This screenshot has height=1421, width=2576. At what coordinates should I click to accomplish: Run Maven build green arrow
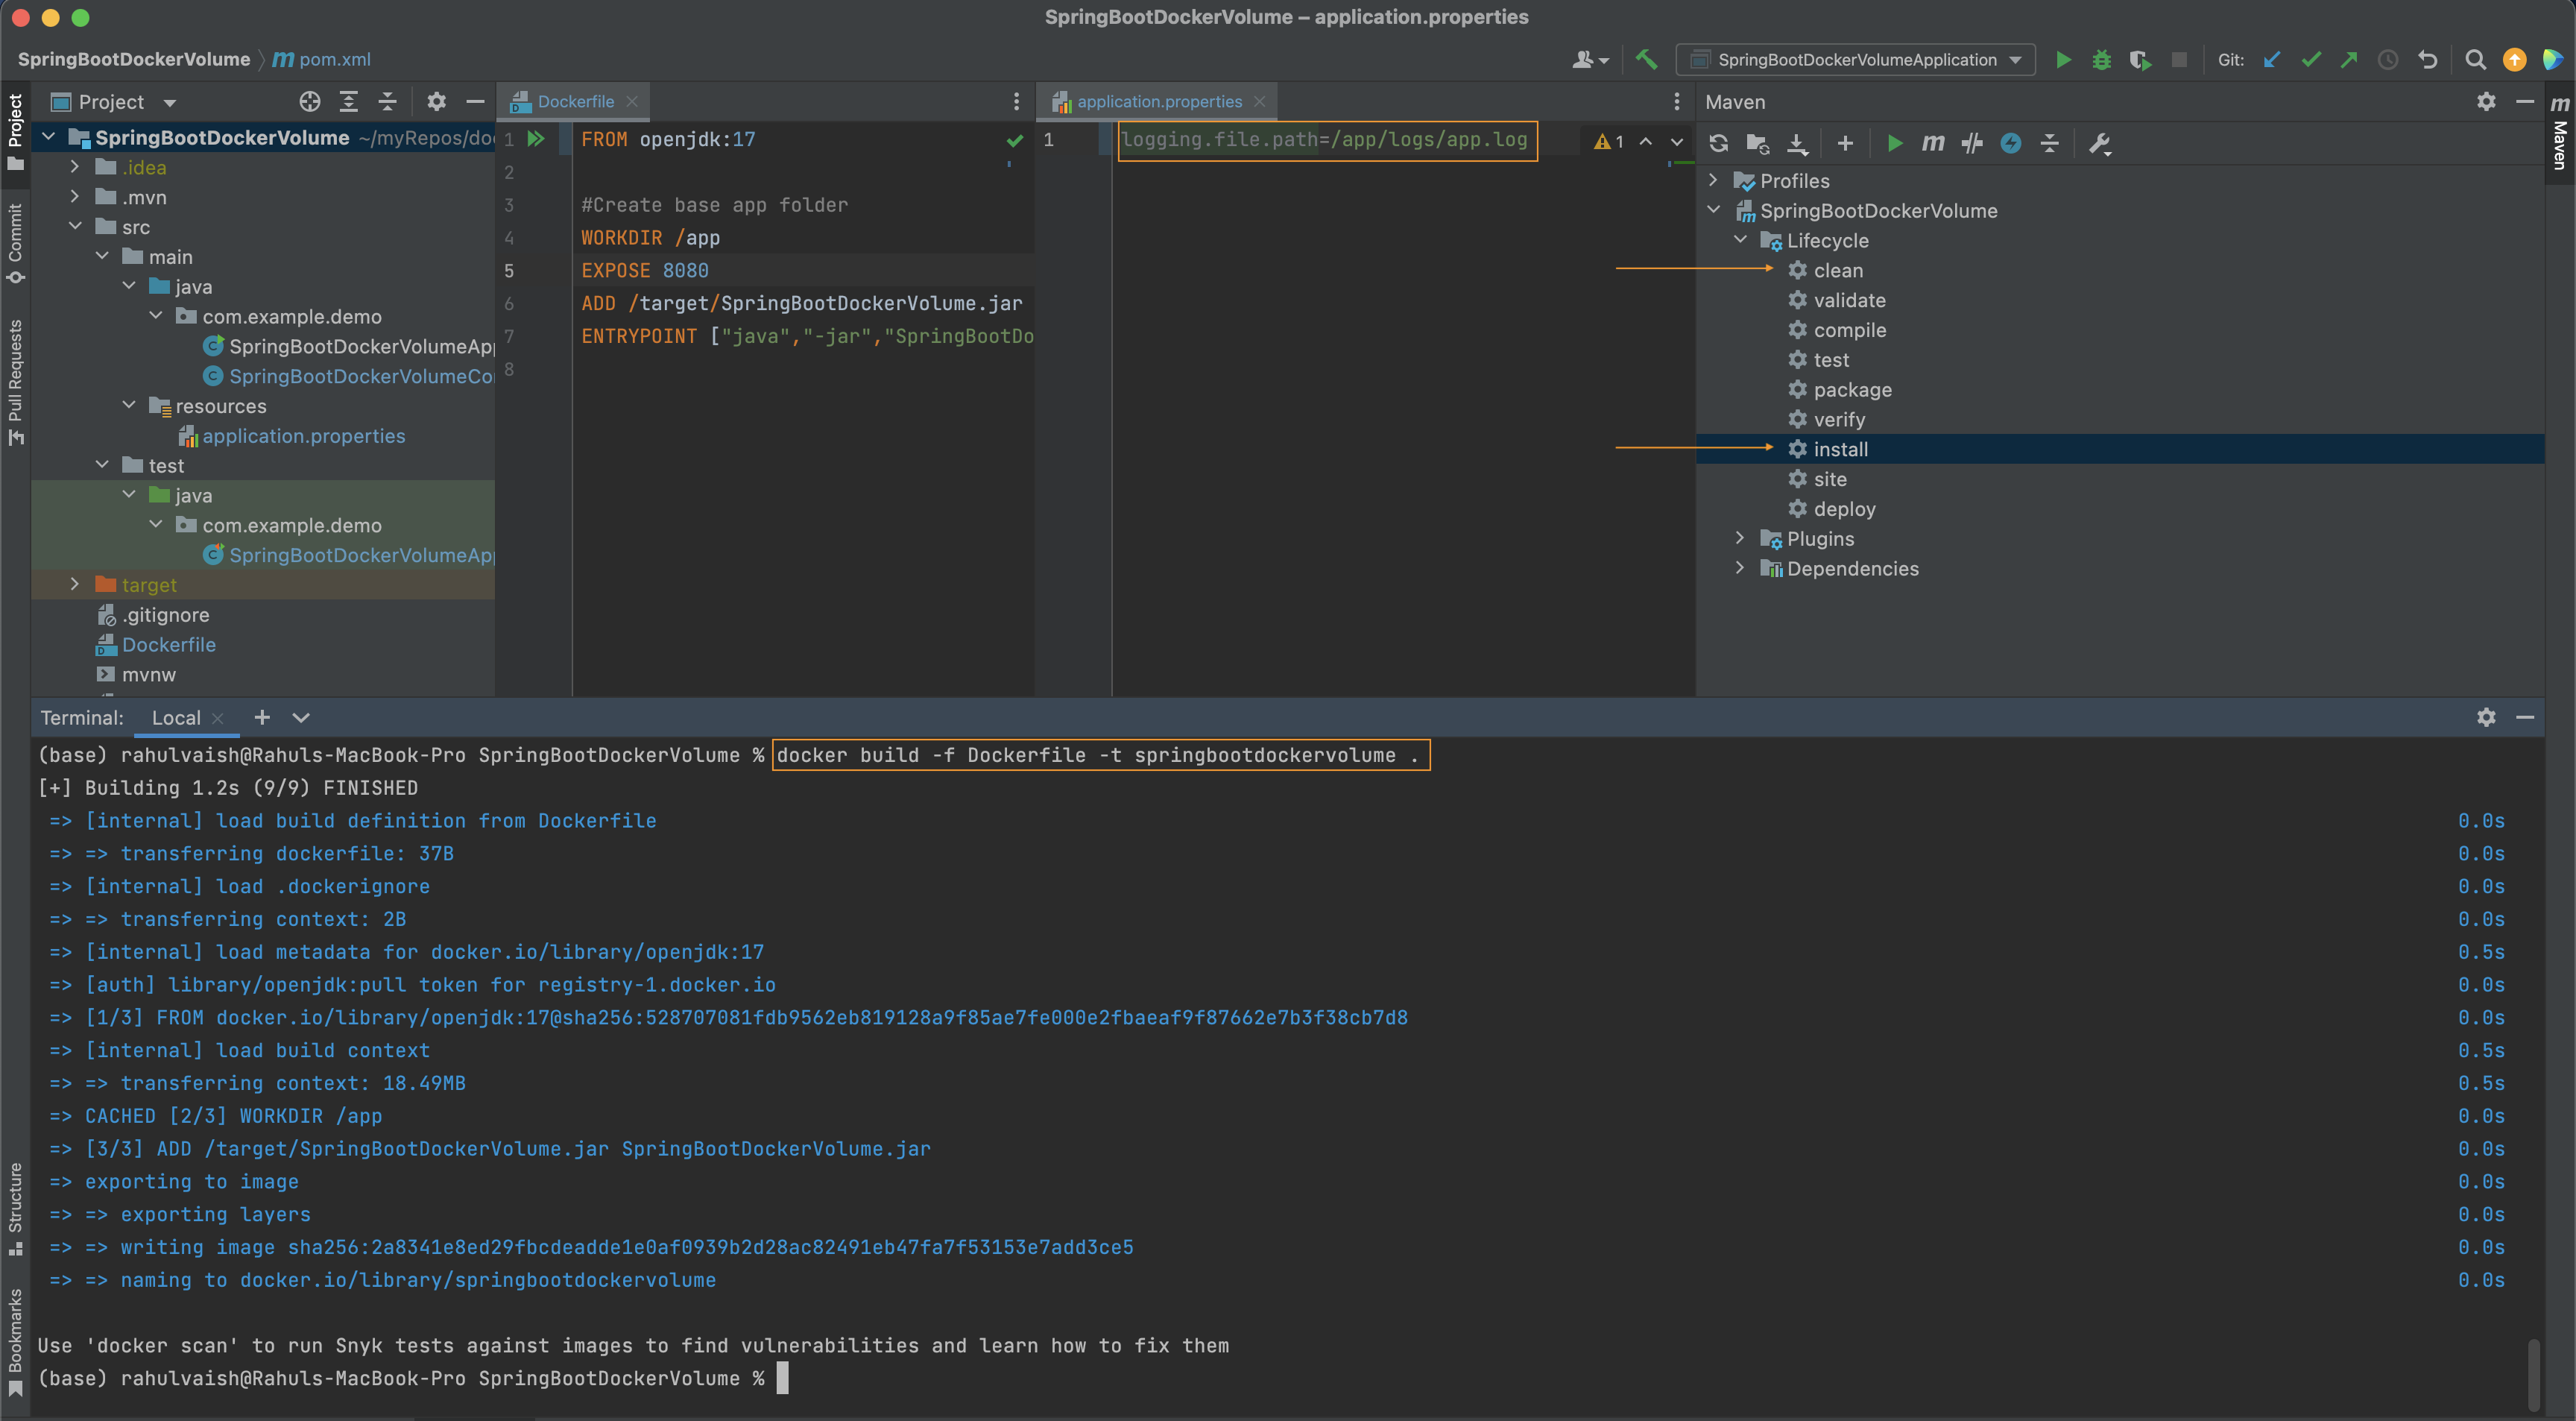tap(1894, 143)
